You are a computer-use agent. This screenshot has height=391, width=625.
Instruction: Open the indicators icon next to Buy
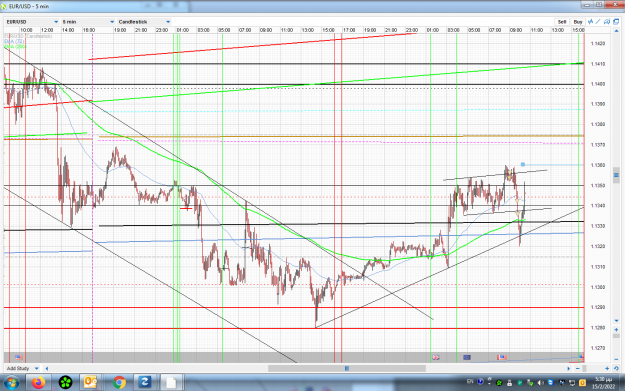590,22
